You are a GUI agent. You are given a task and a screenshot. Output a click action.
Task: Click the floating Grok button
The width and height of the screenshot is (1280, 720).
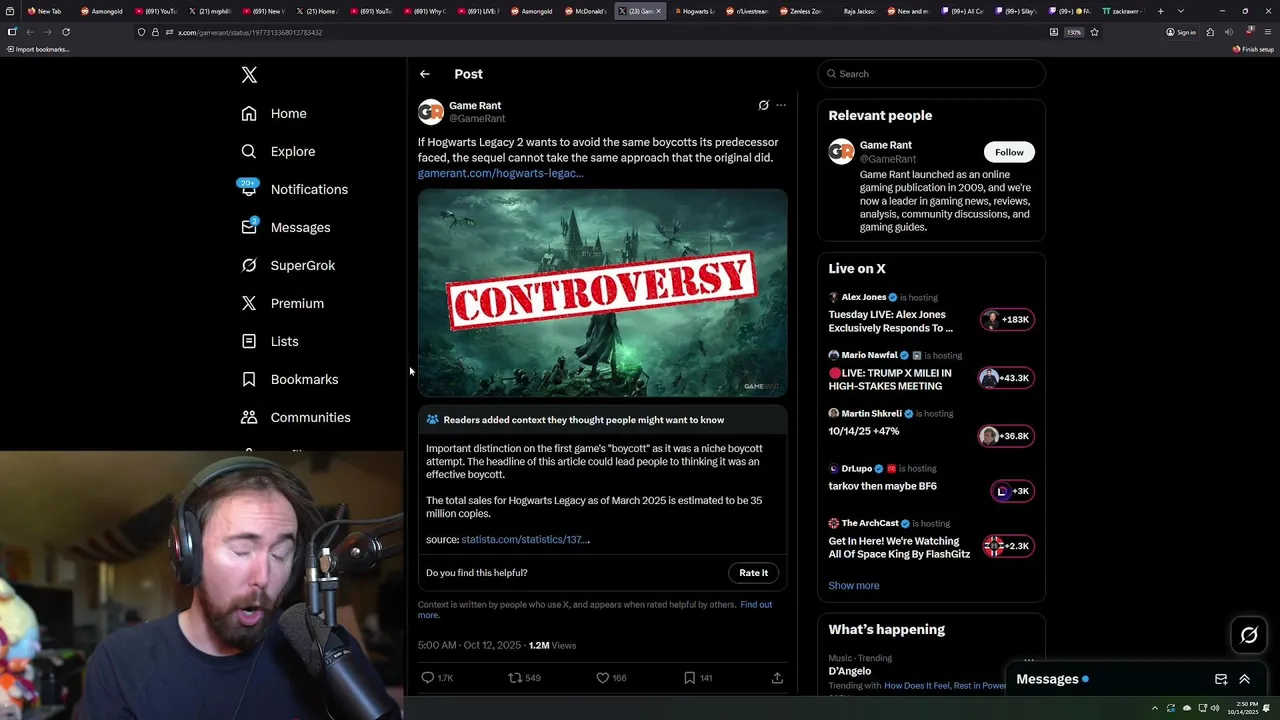tap(1249, 635)
